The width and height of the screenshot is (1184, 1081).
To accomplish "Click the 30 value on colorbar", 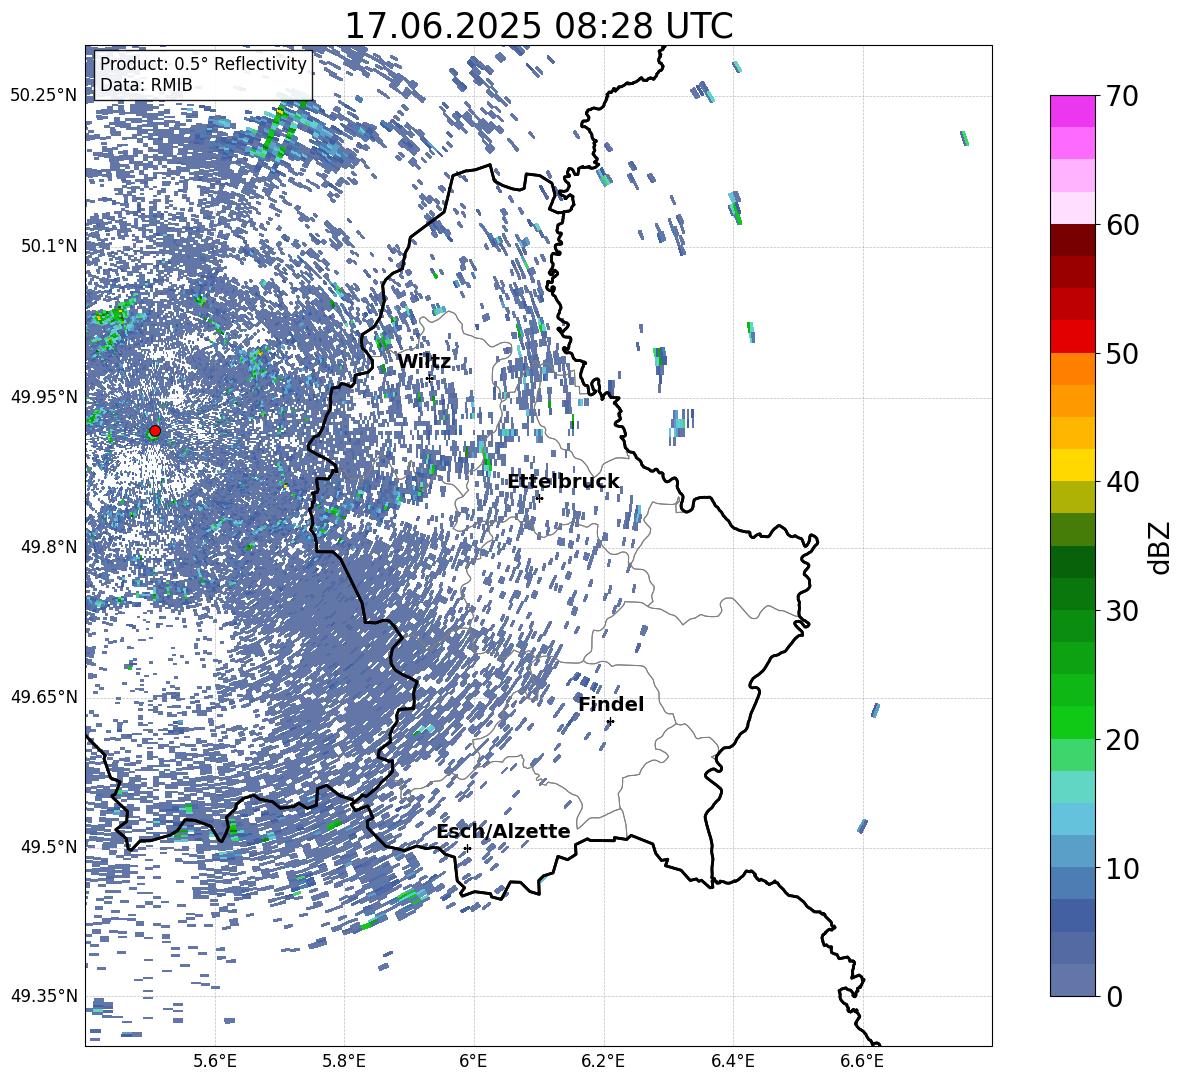I will 1121,611.
